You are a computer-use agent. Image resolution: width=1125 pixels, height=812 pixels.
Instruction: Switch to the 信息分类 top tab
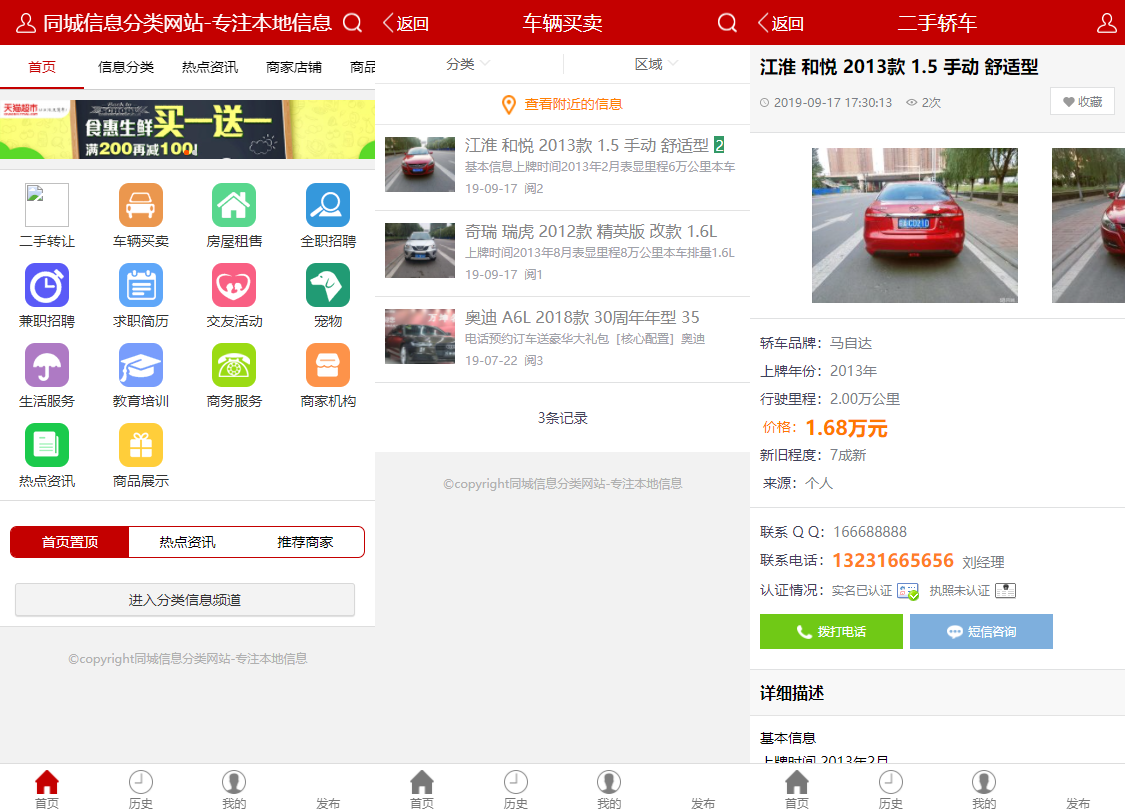[x=126, y=67]
